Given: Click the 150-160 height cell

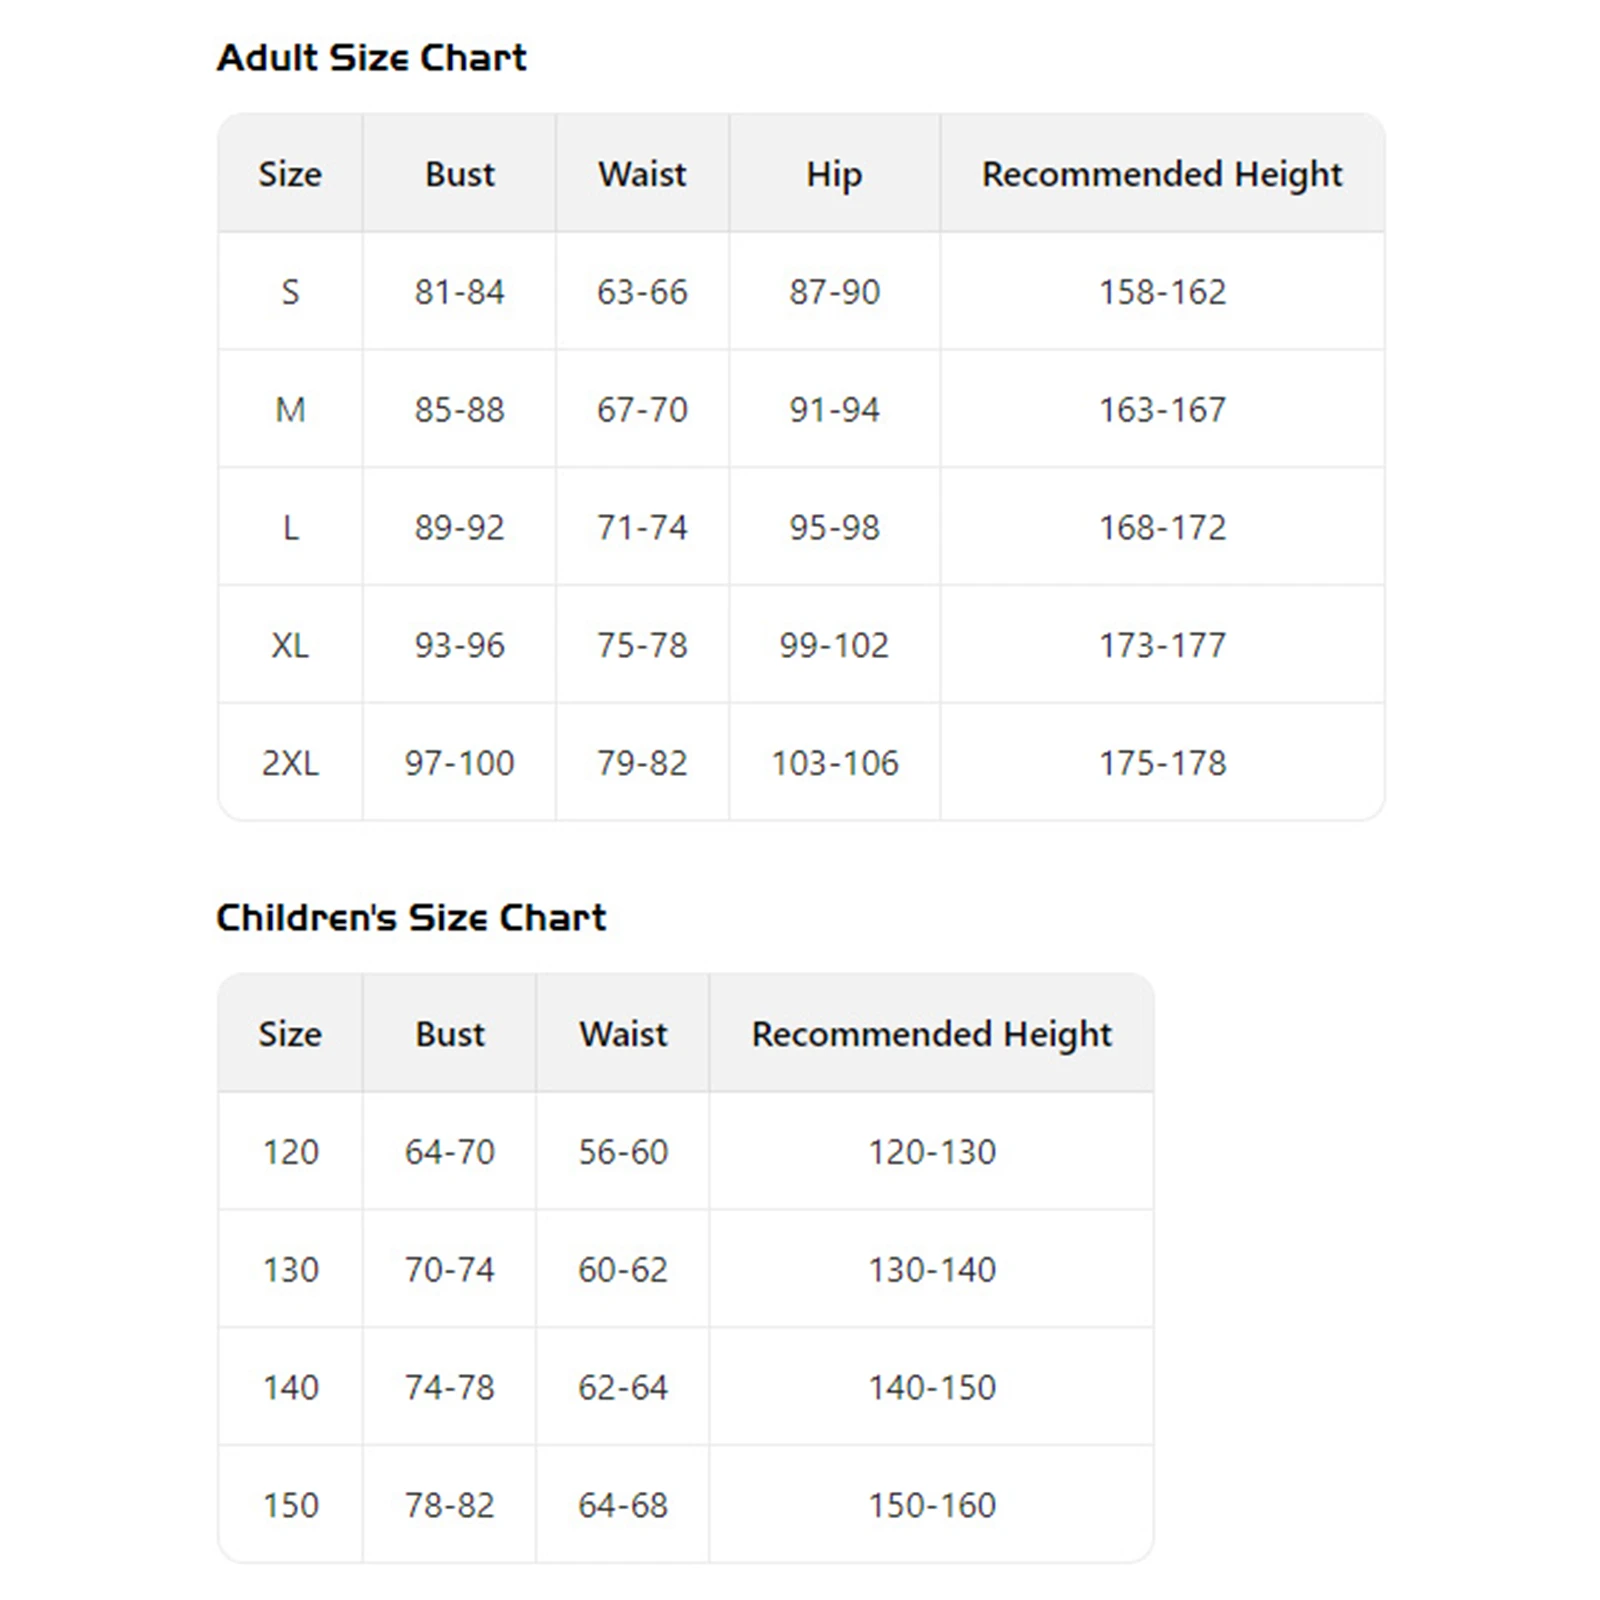Looking at the screenshot, I should pos(931,1506).
